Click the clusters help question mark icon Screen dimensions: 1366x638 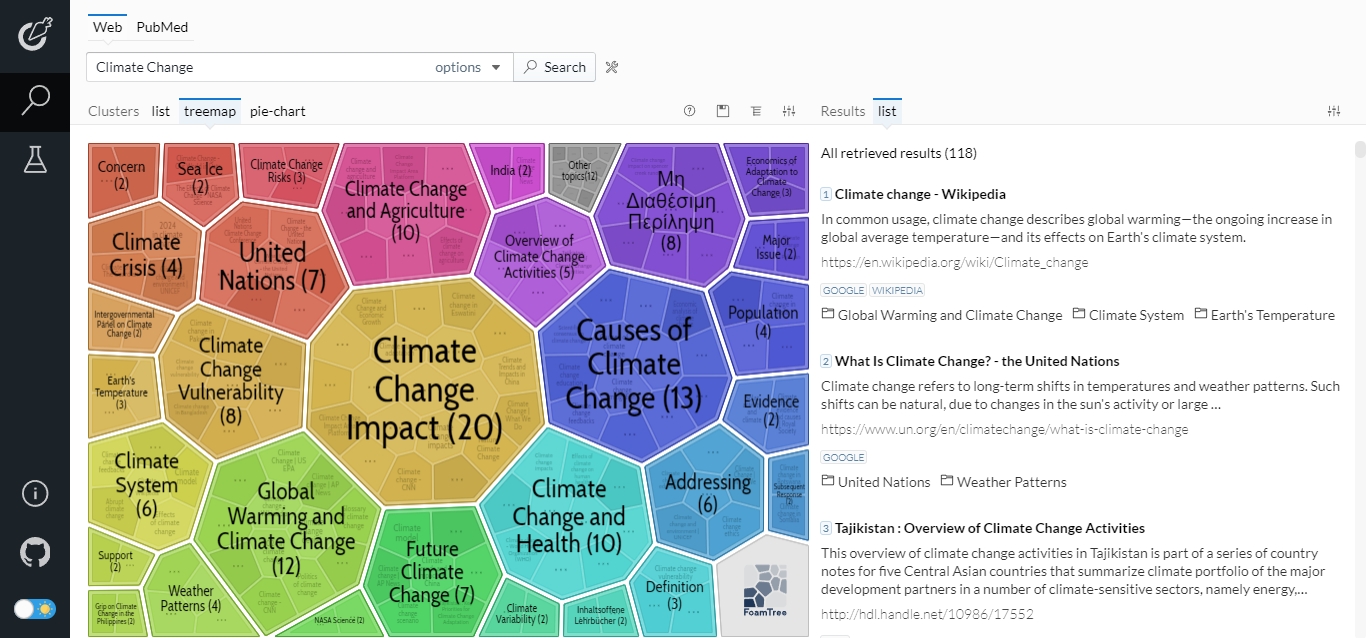click(x=689, y=111)
